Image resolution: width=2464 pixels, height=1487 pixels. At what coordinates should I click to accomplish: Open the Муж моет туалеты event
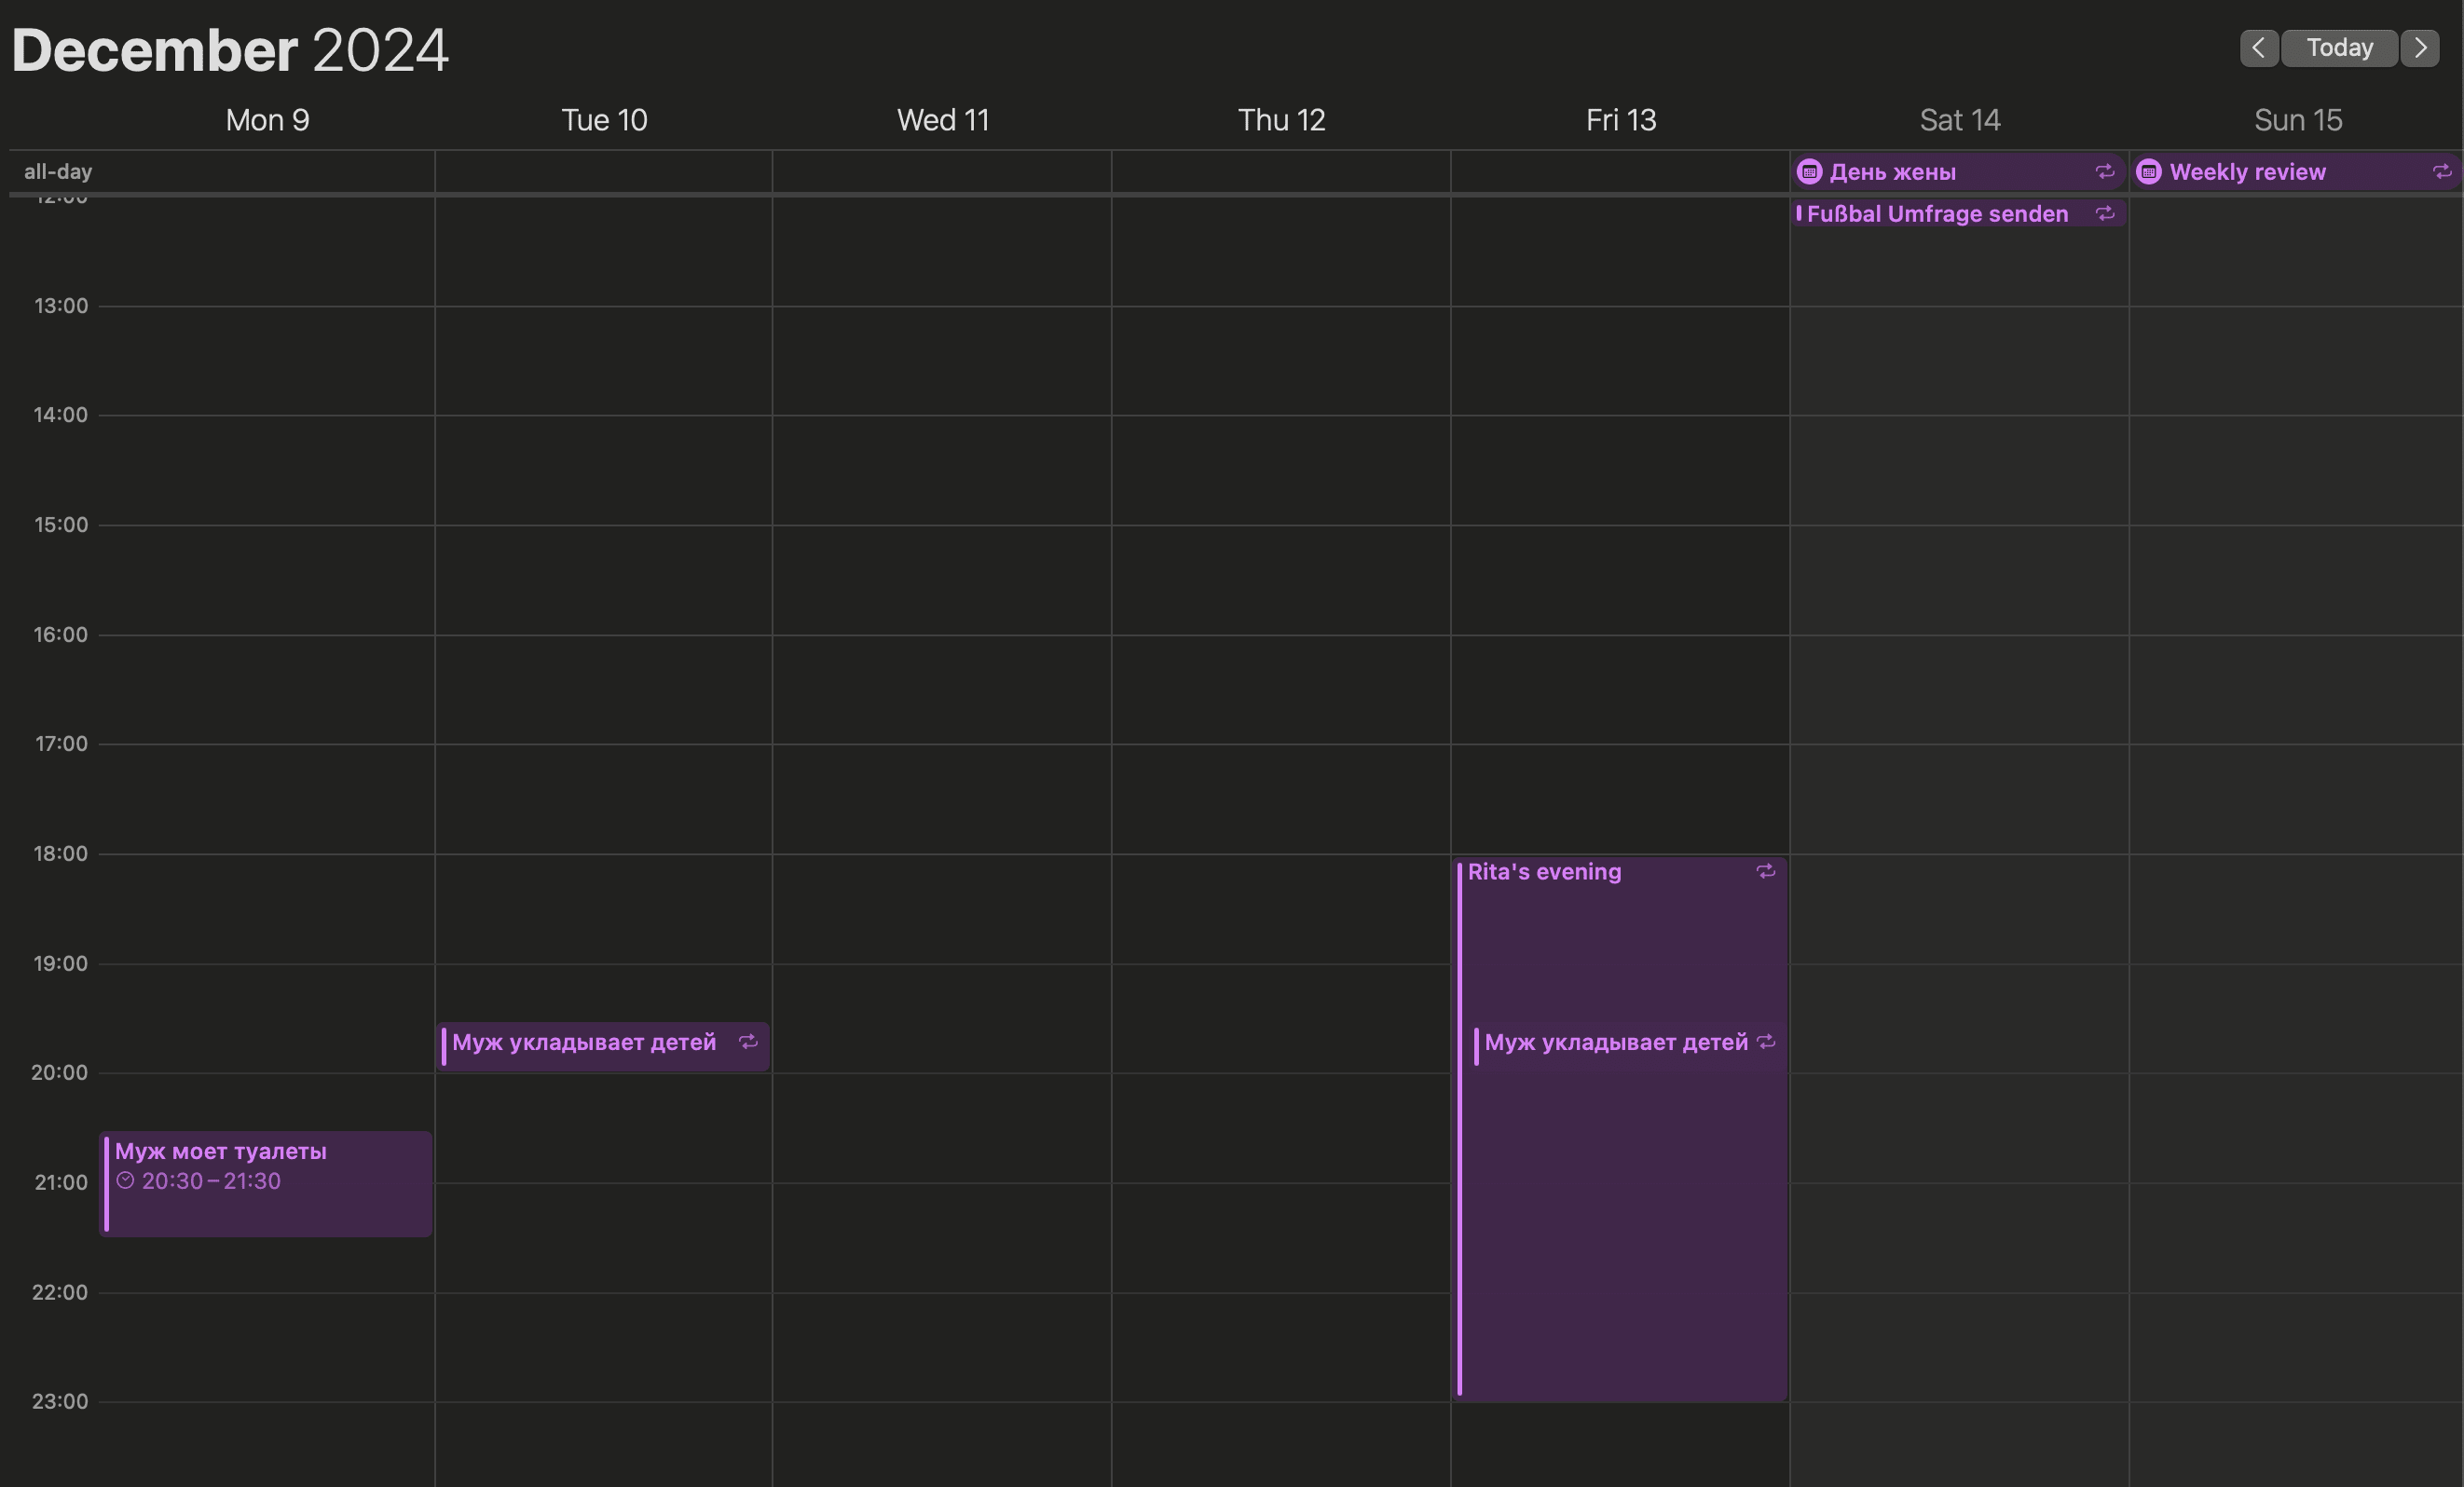221,1152
